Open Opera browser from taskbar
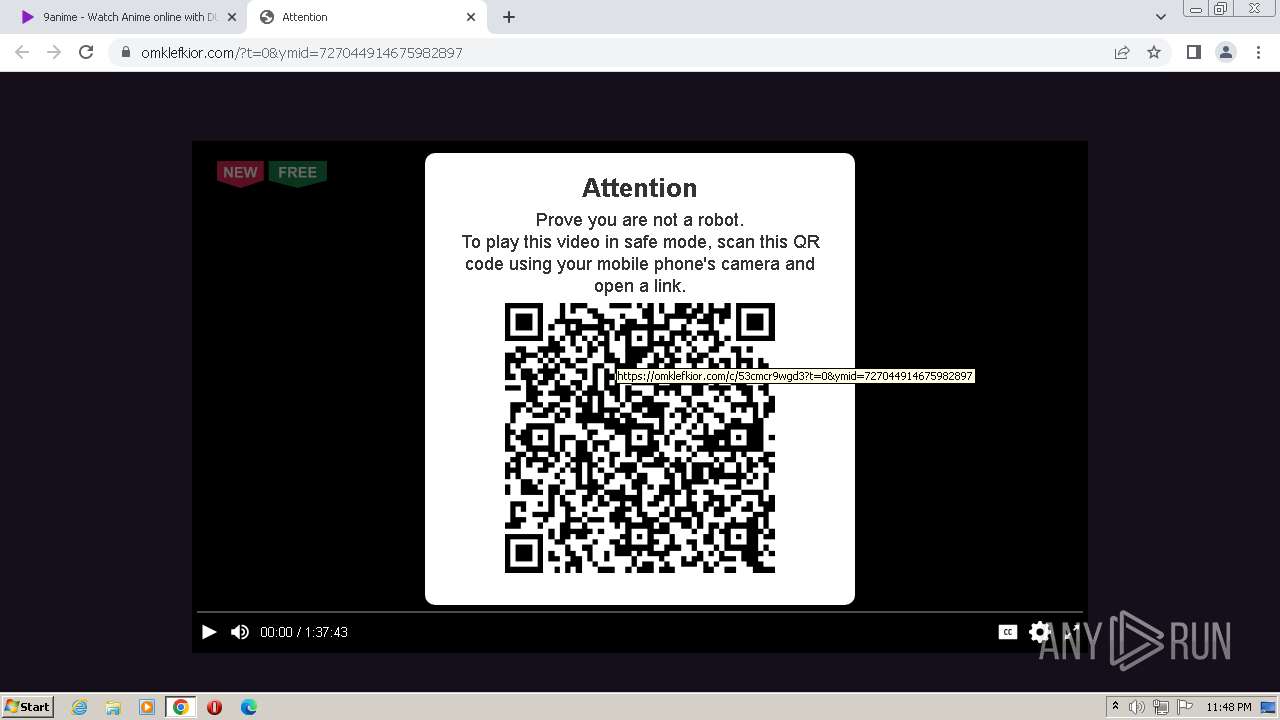Screen dimensions: 1280x720 point(214,707)
